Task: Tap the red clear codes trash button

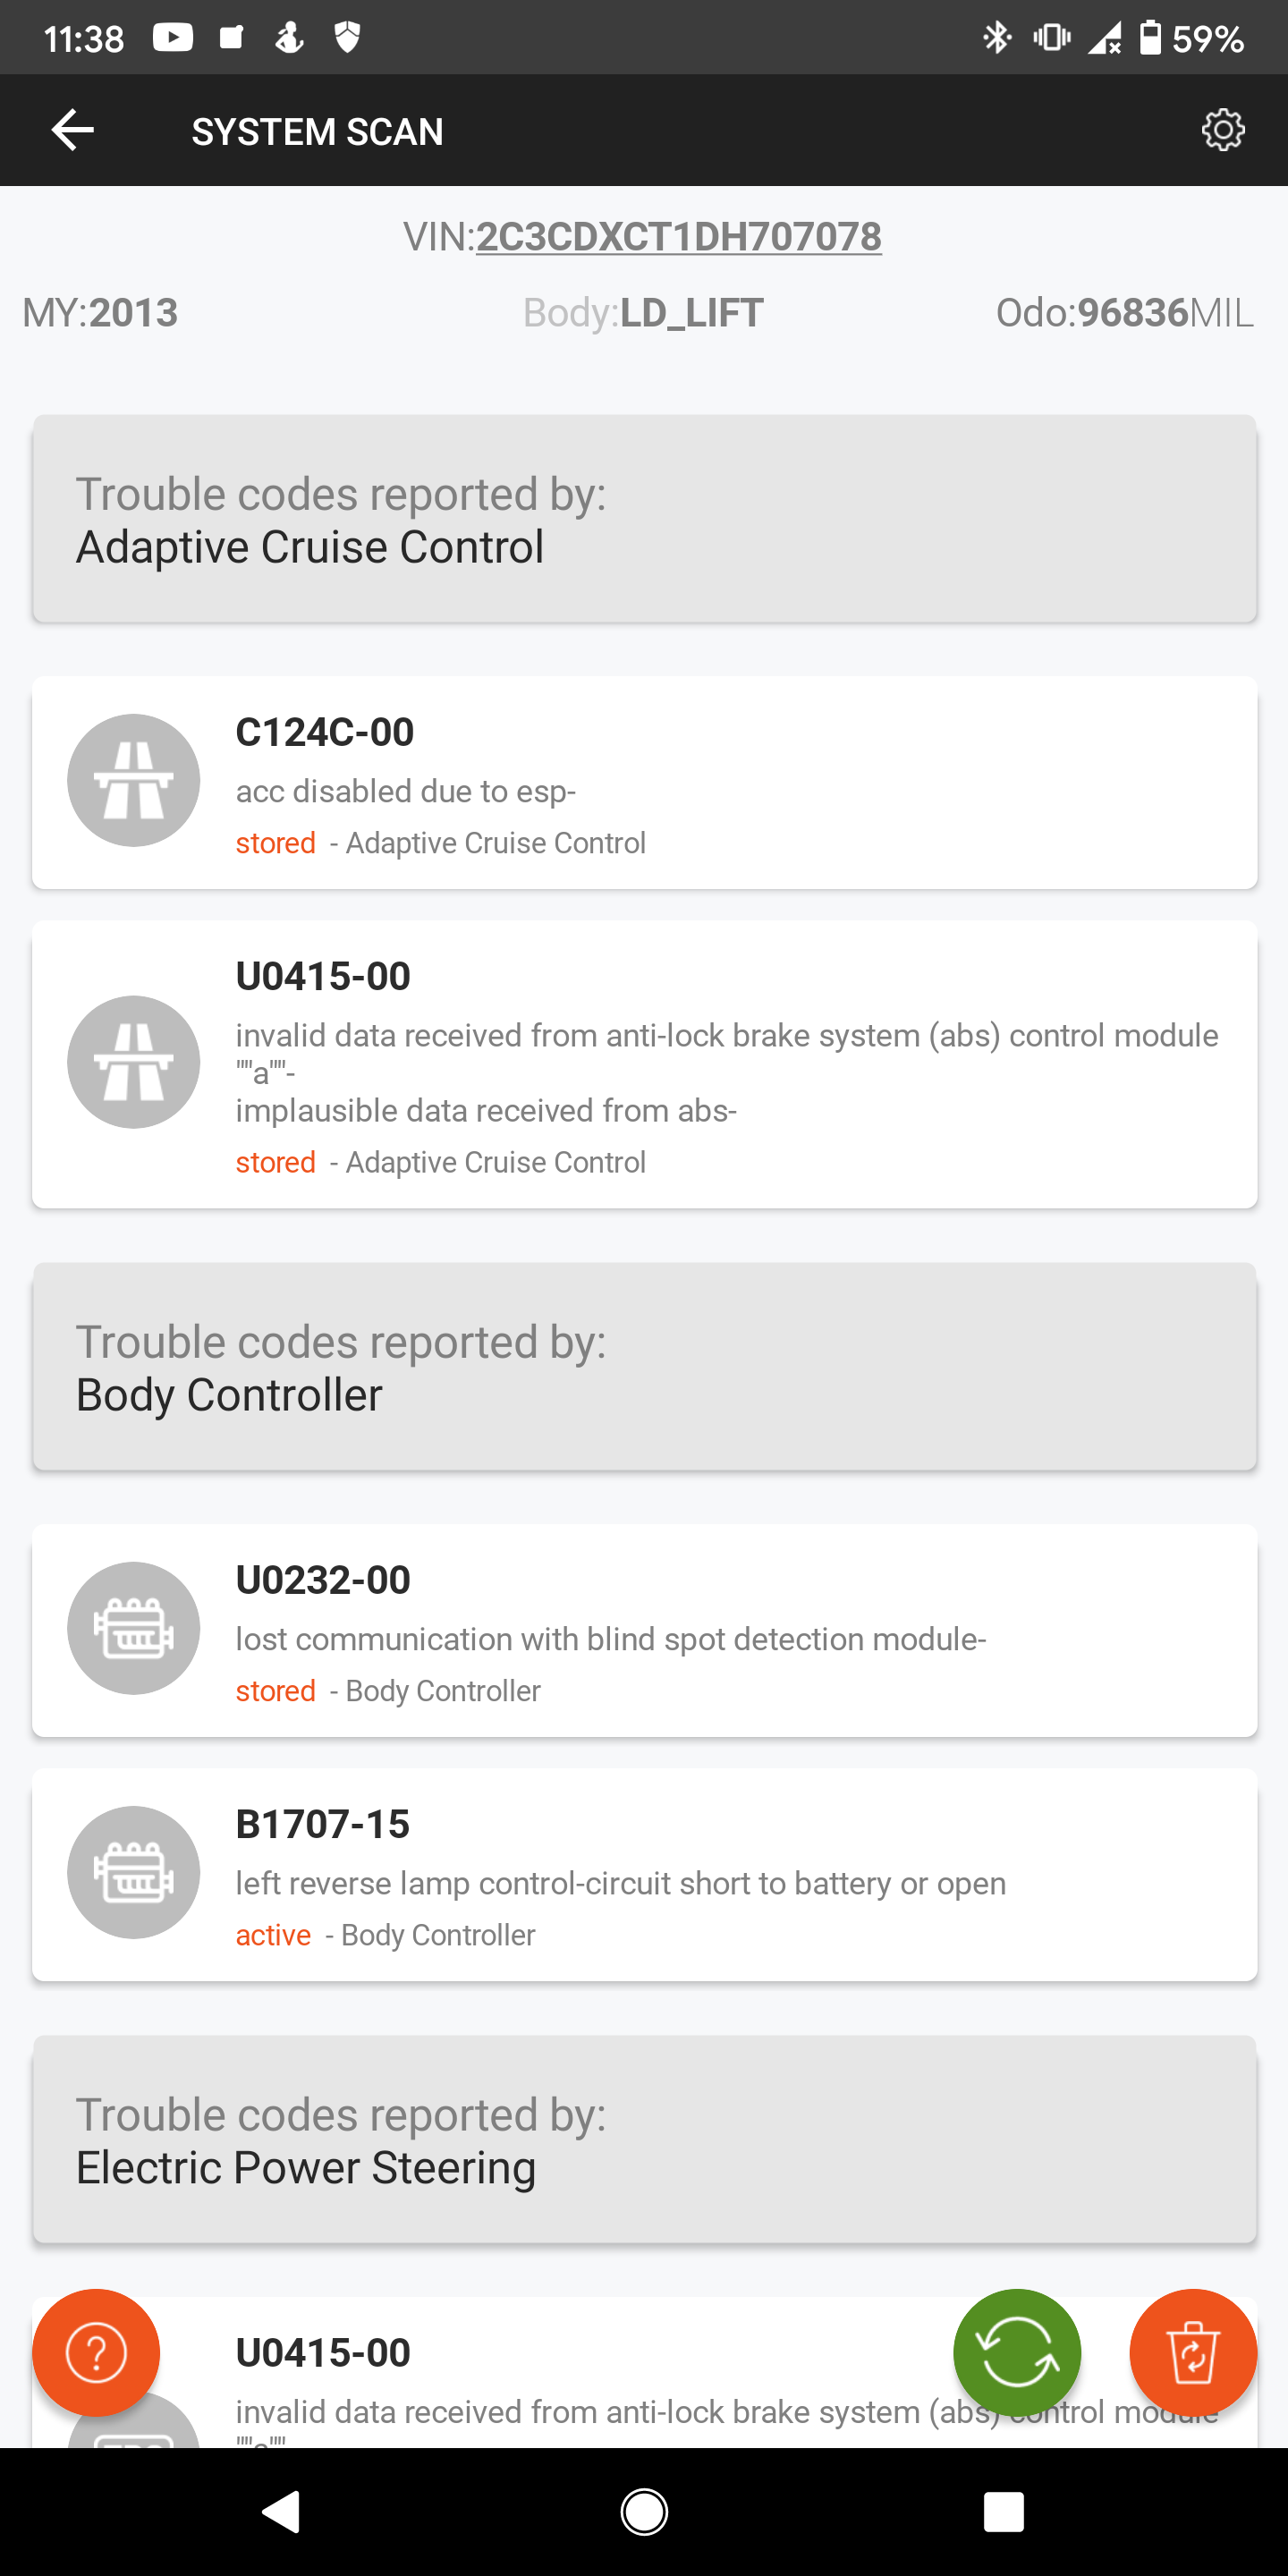Action: [x=1192, y=2352]
